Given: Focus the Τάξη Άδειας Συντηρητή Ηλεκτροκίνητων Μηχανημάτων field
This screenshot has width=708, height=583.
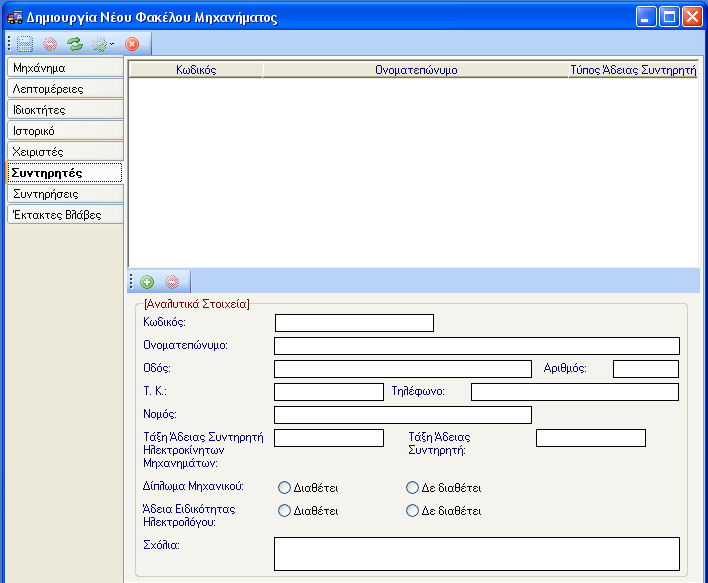Looking at the screenshot, I should coord(329,438).
